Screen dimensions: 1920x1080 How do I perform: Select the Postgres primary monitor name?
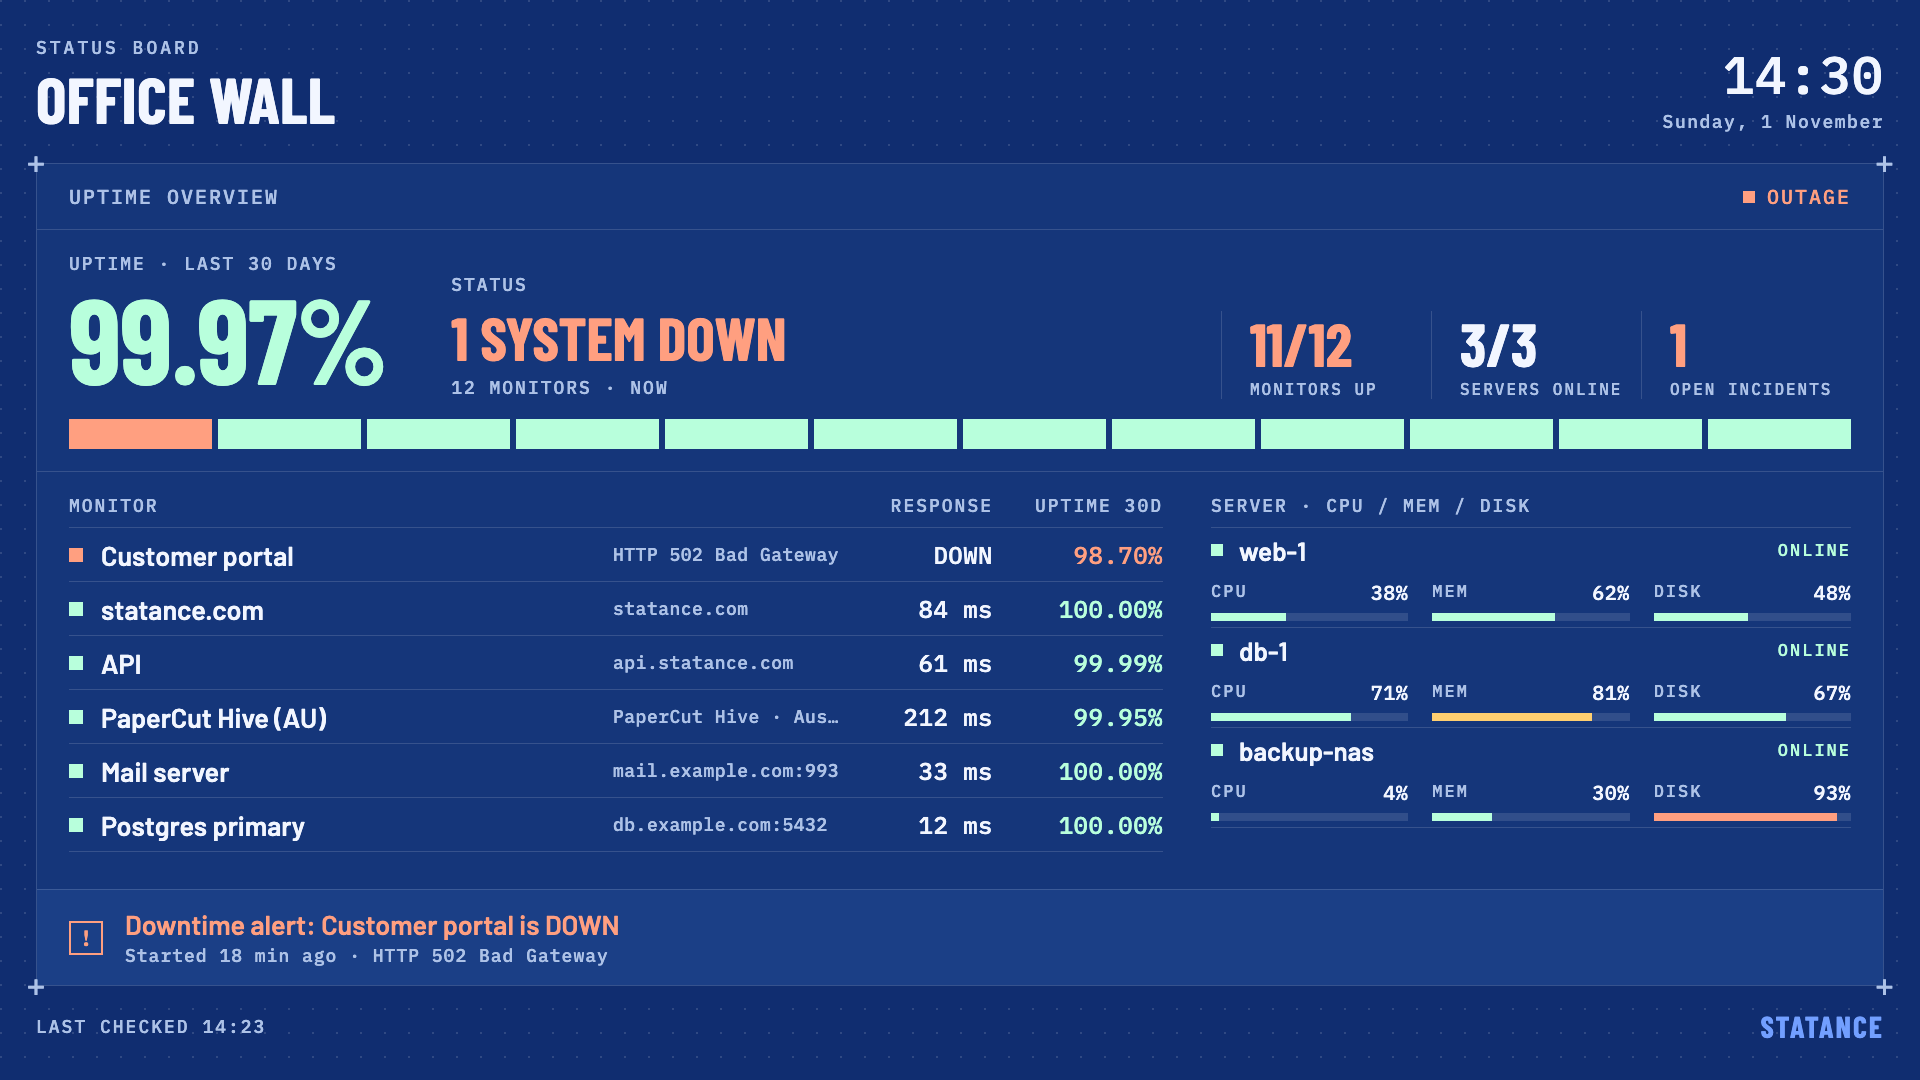203,827
